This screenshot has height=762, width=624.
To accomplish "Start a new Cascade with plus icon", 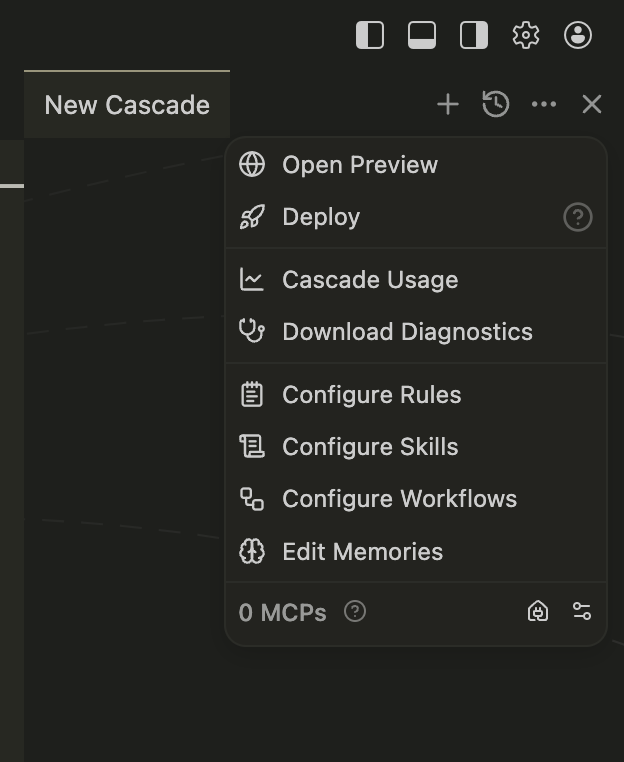I will pyautogui.click(x=448, y=104).
